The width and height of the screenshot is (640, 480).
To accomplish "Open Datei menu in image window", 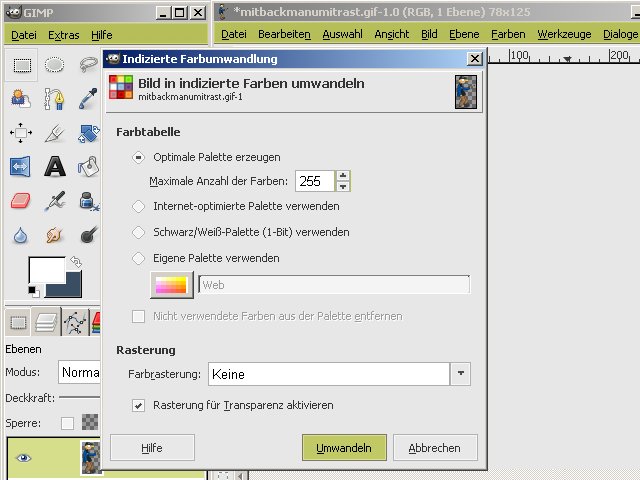I will point(233,34).
